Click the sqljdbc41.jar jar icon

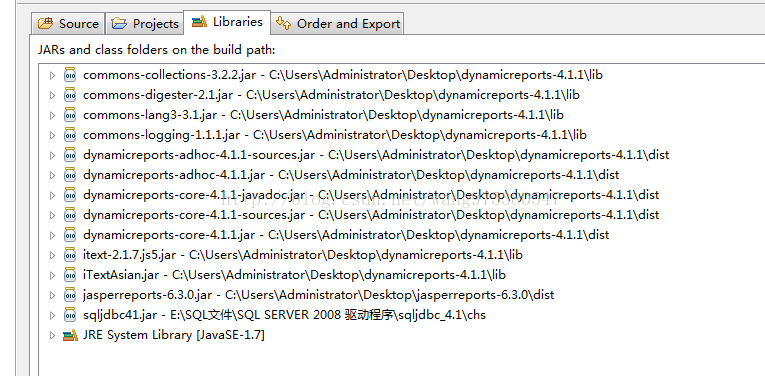[x=70, y=315]
